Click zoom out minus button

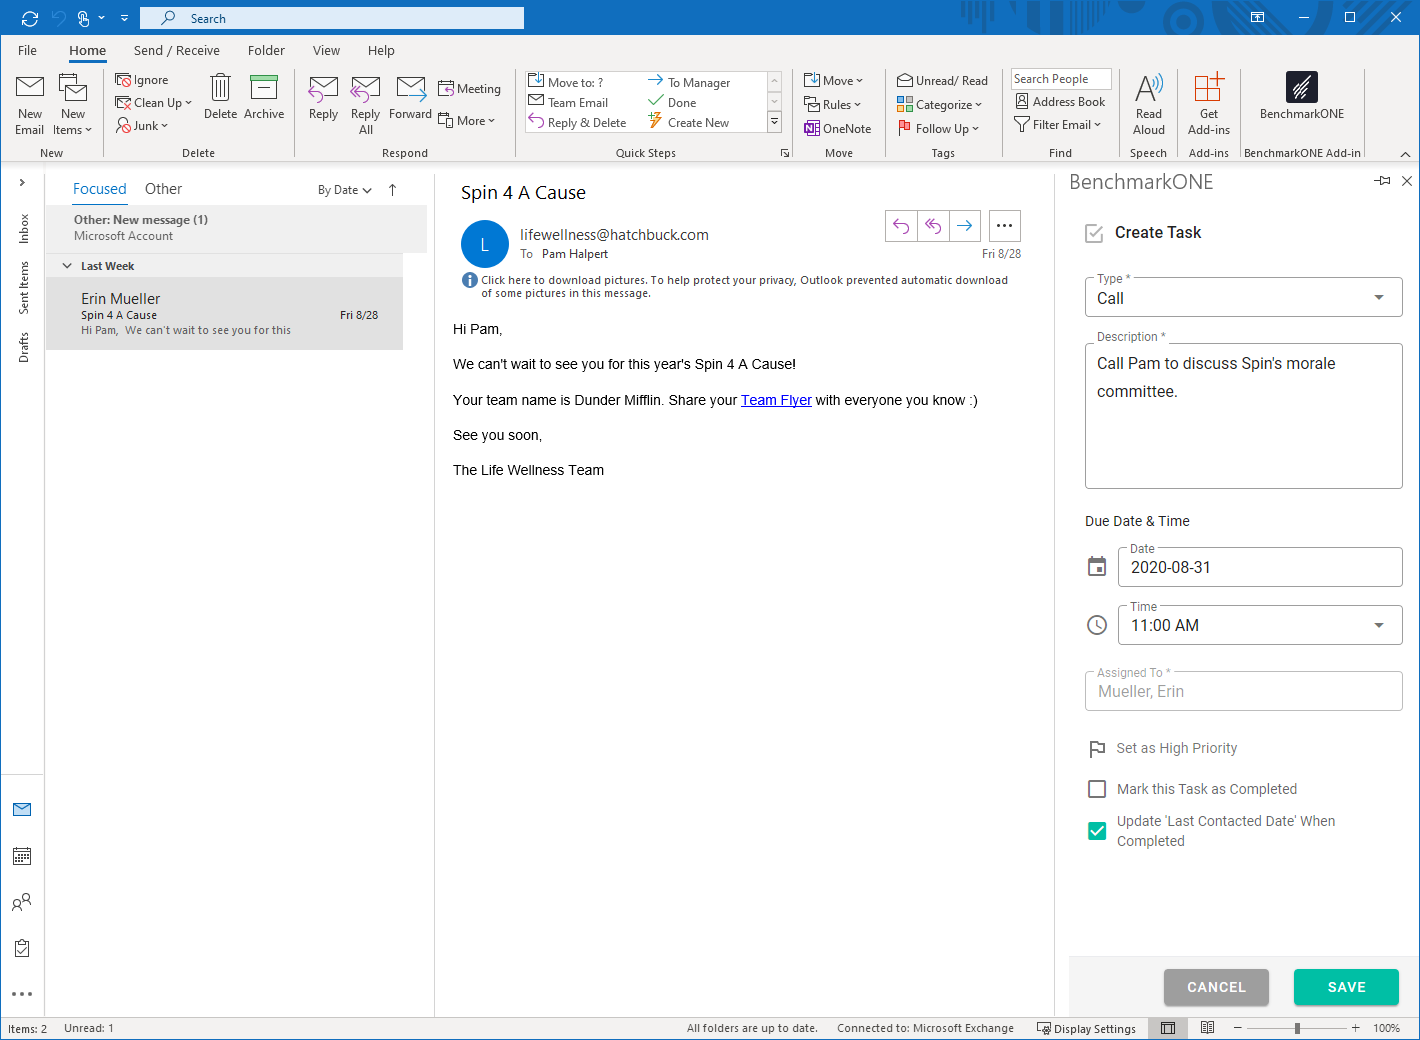tap(1237, 1028)
